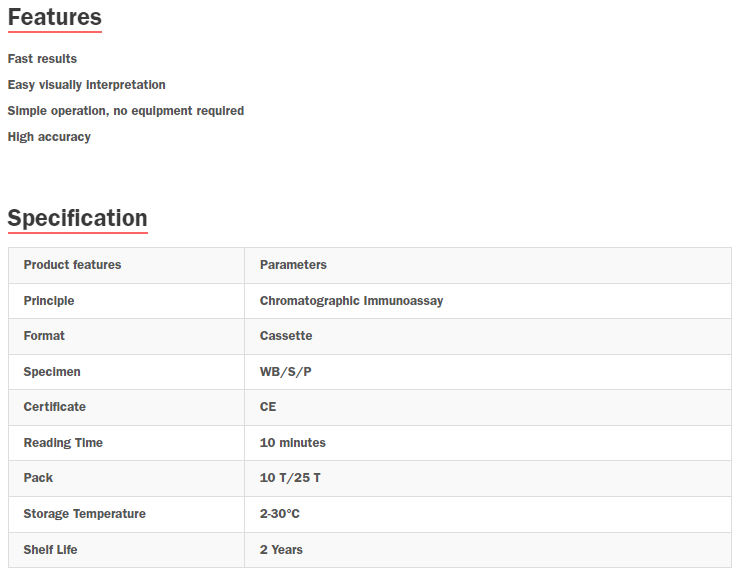Click the 'Parameters' column header

coord(293,265)
